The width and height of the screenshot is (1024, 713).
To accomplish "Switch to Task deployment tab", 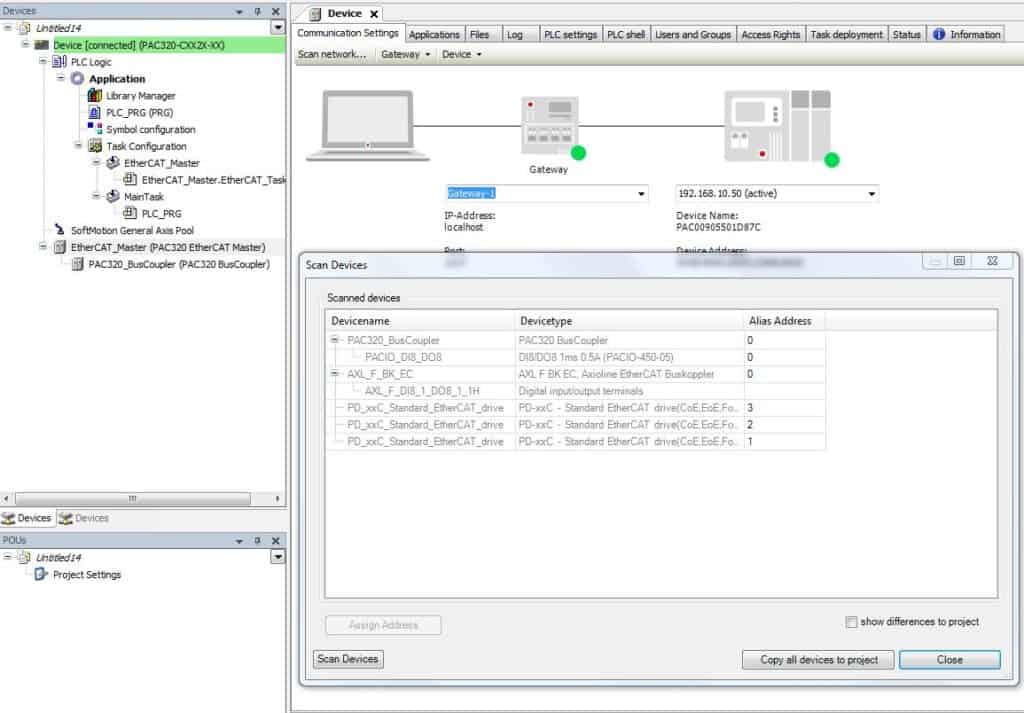I will 846,35.
